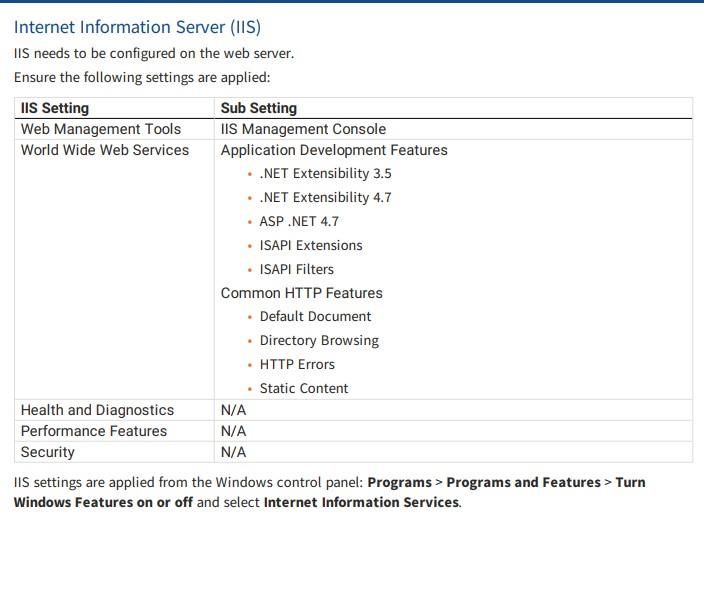Click the Internet Information Server (IIS) heading
Image resolution: width=704 pixels, height=594 pixels.
[137, 27]
